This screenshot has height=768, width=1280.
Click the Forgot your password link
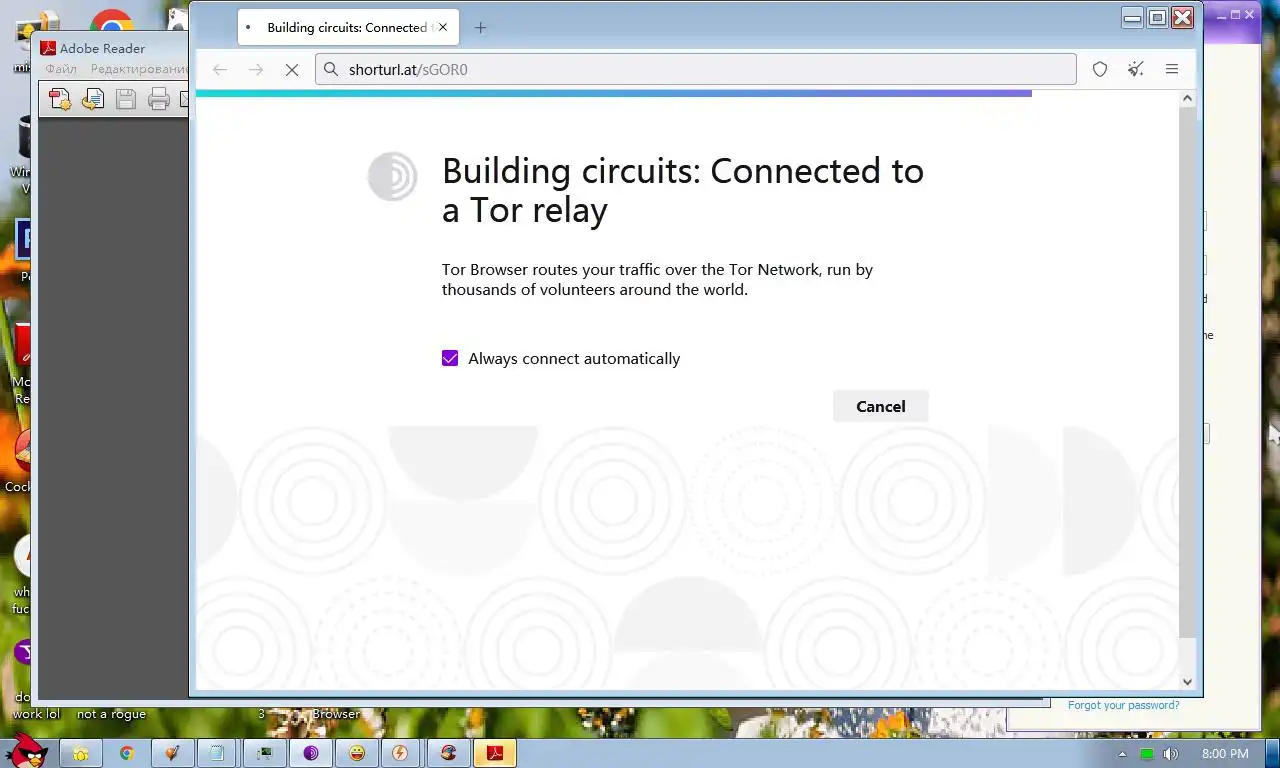[1123, 705]
